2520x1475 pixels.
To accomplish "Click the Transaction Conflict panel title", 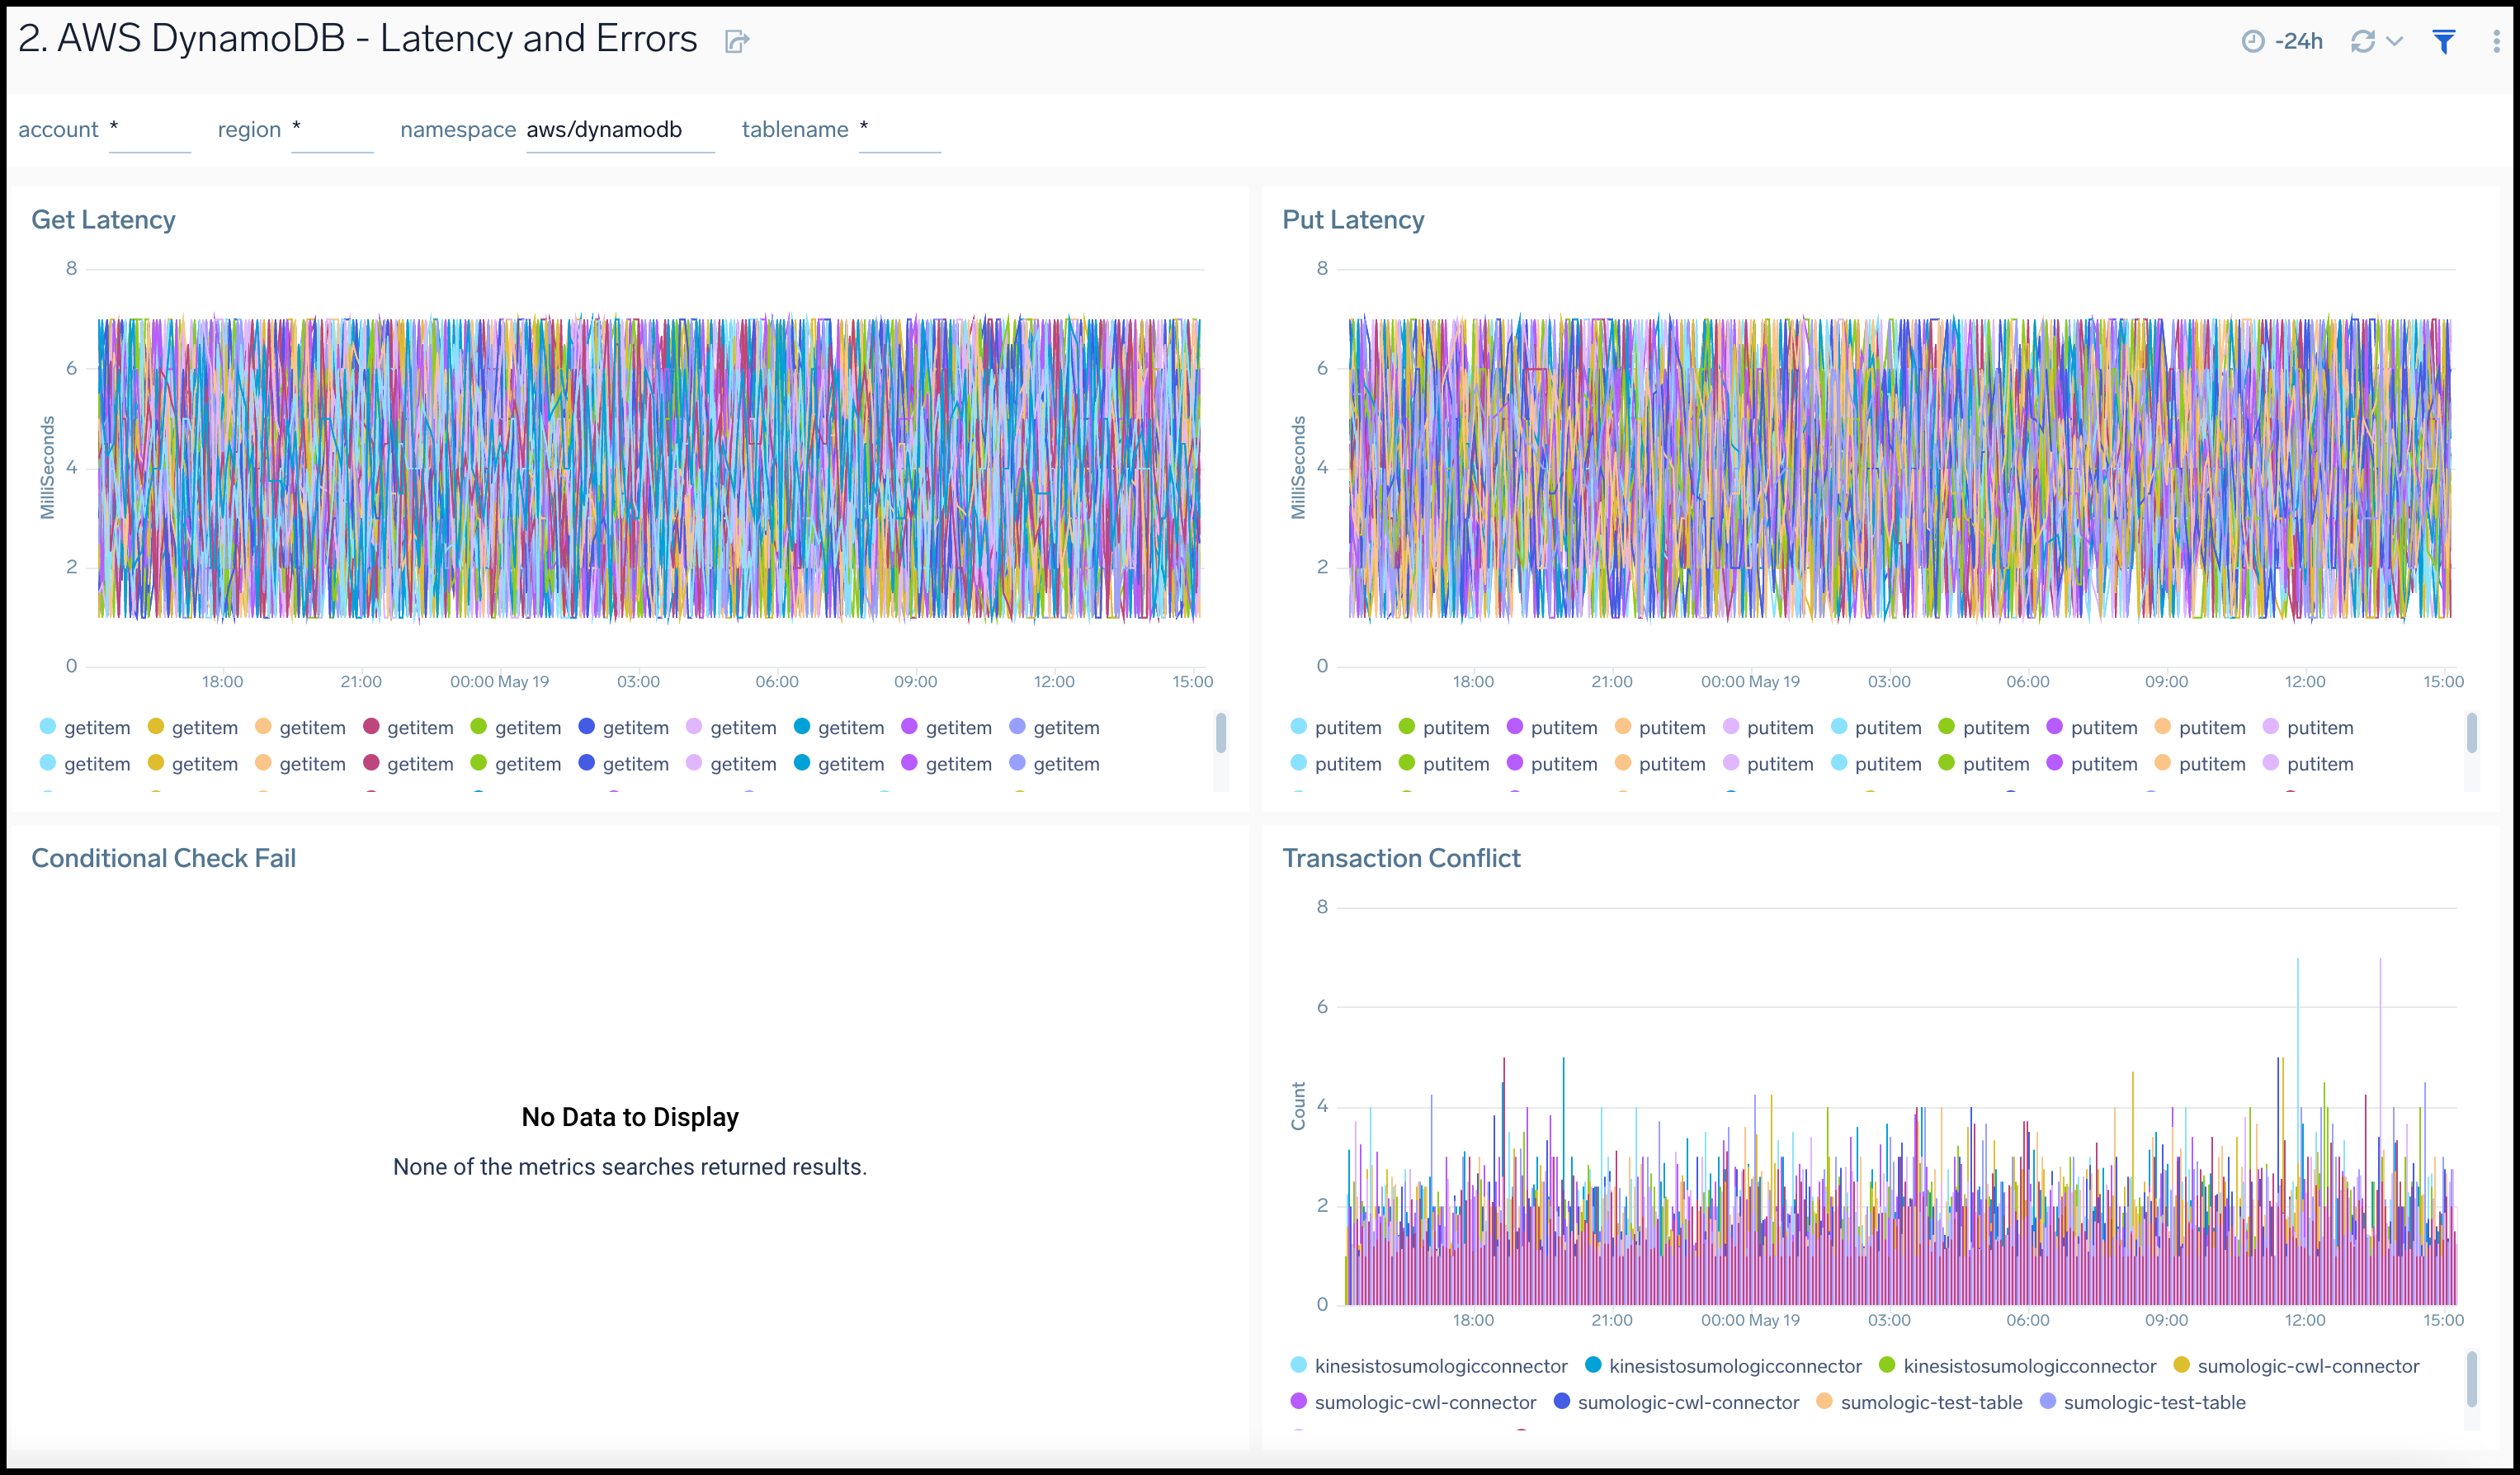I will pos(1402,857).
